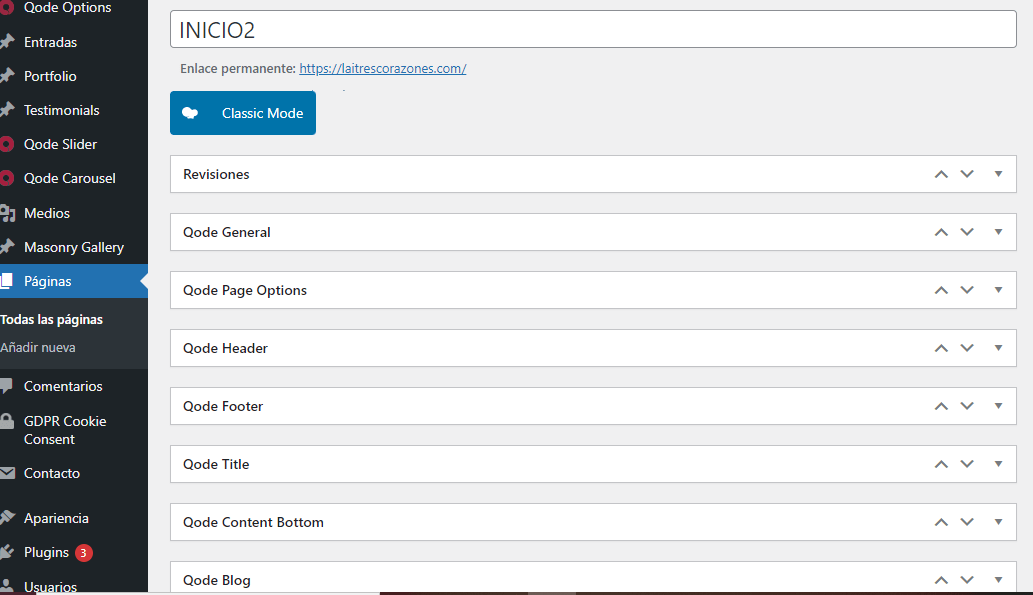
Task: Open the laitrescorazones.com permalink
Action: [x=383, y=69]
